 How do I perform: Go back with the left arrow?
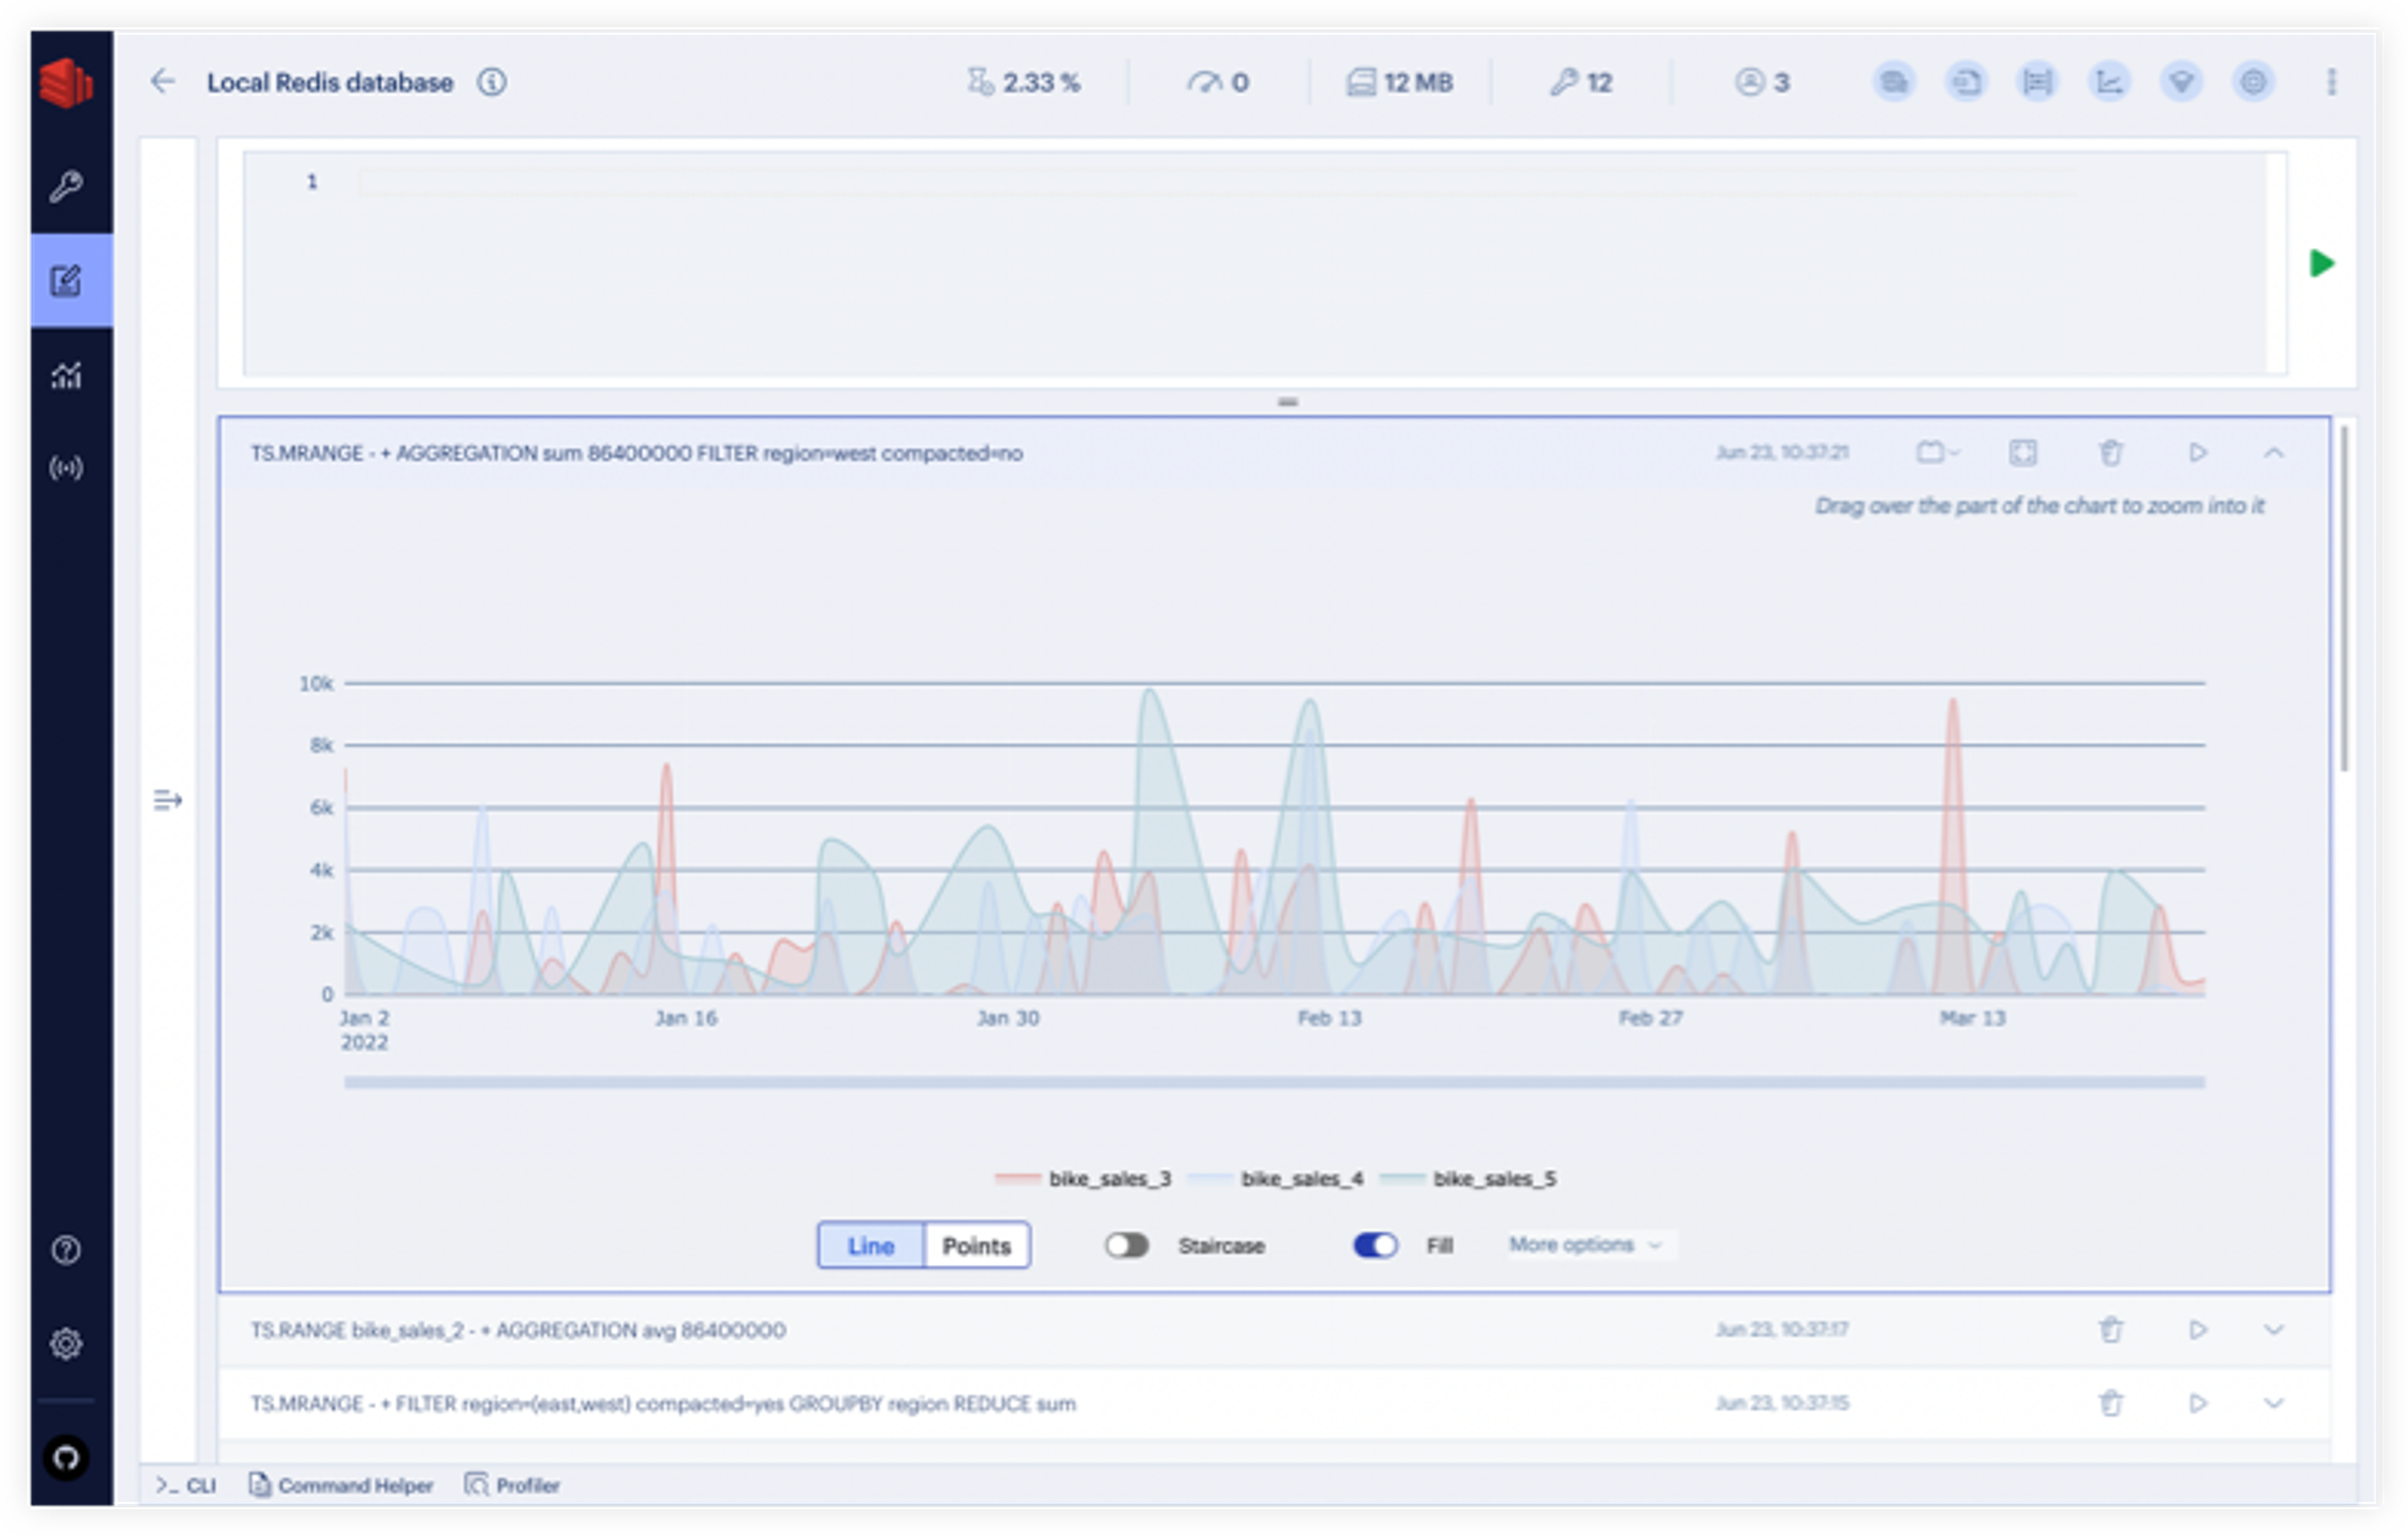pyautogui.click(x=163, y=81)
